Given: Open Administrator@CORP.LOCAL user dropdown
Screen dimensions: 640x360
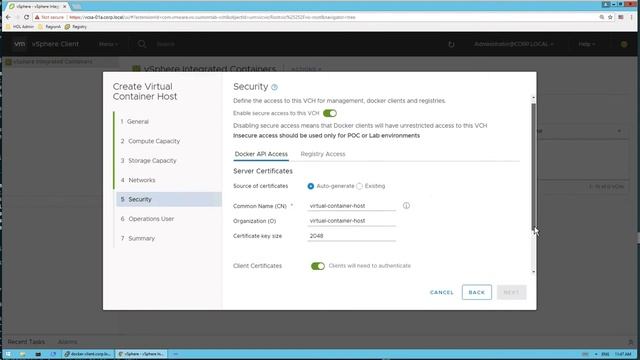Looking at the screenshot, I should point(514,44).
